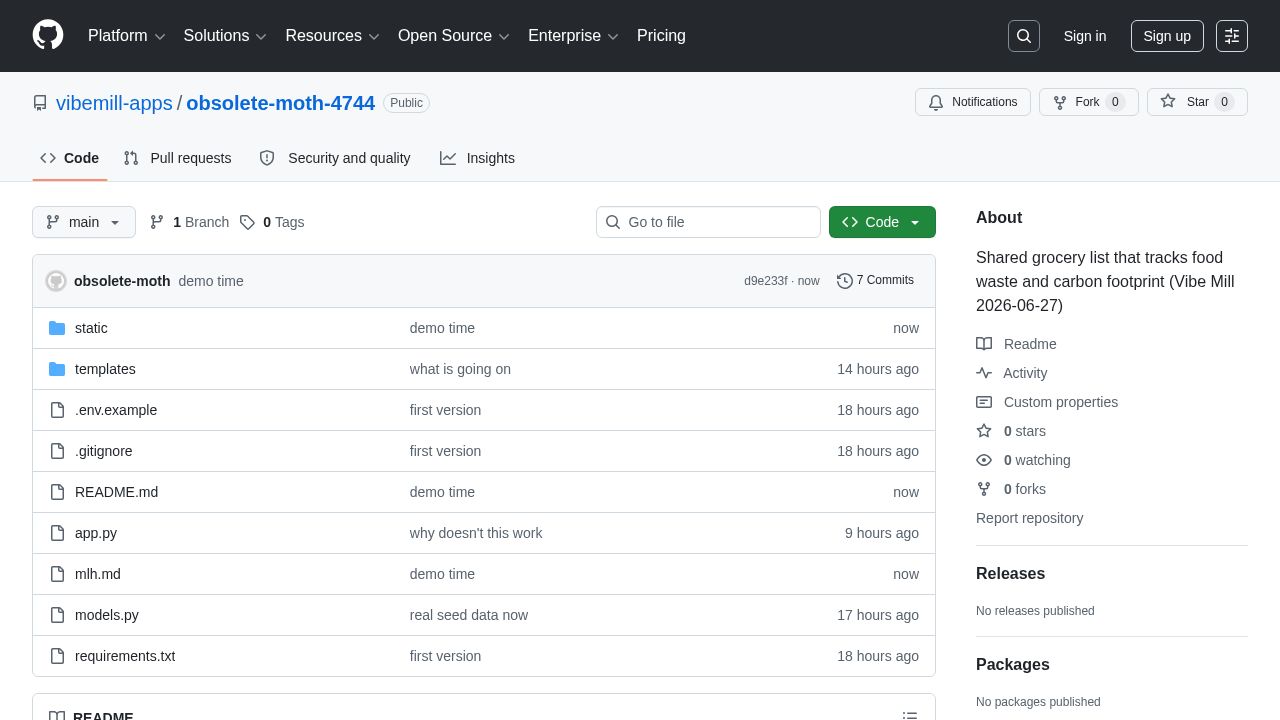Click the Report repository link
The image size is (1280, 720).
point(1029,518)
